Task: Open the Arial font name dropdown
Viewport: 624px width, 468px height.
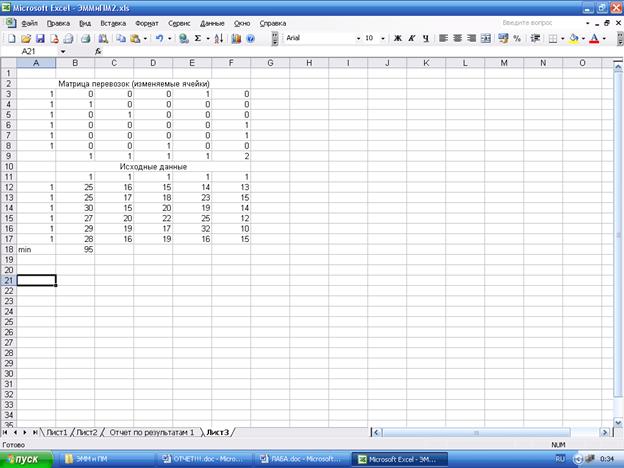Action: pos(358,38)
